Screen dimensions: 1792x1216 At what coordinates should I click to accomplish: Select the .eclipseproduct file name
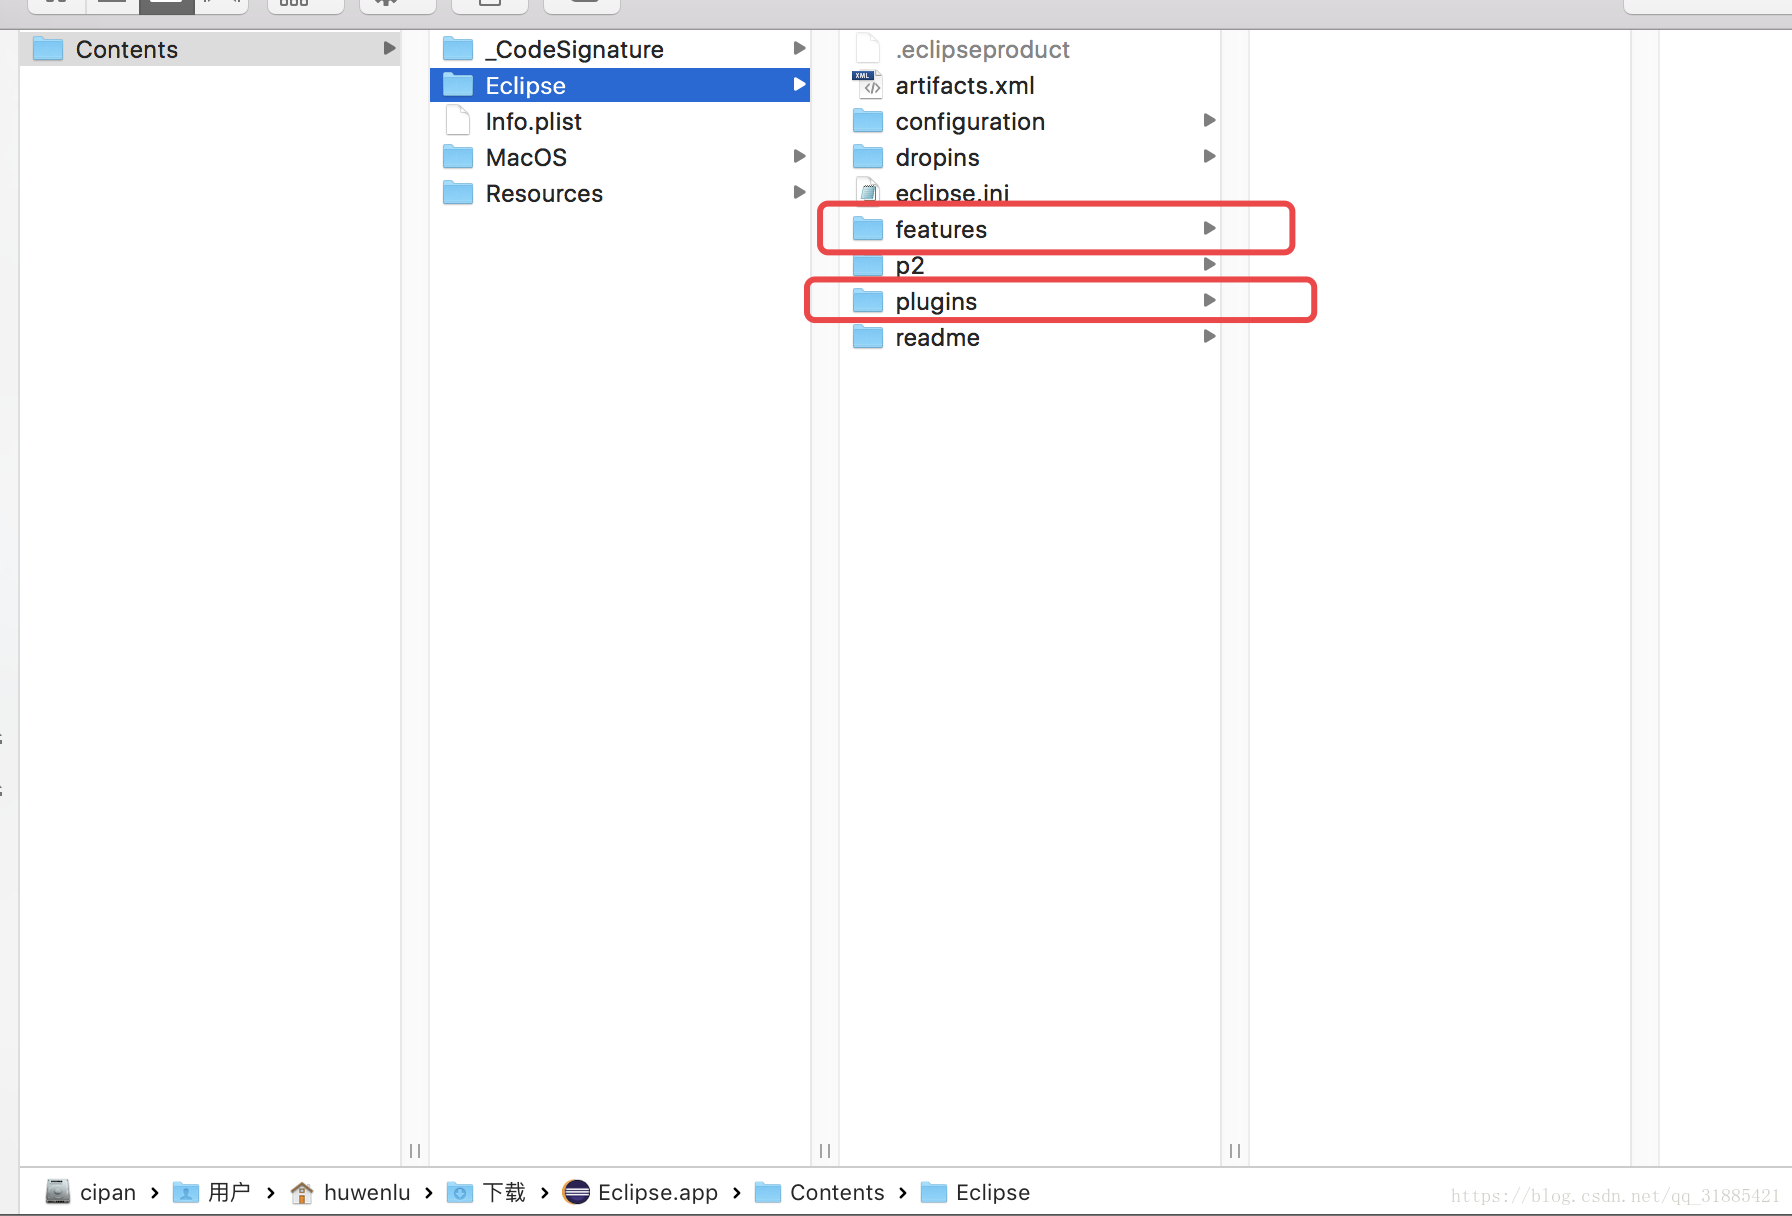983,49
